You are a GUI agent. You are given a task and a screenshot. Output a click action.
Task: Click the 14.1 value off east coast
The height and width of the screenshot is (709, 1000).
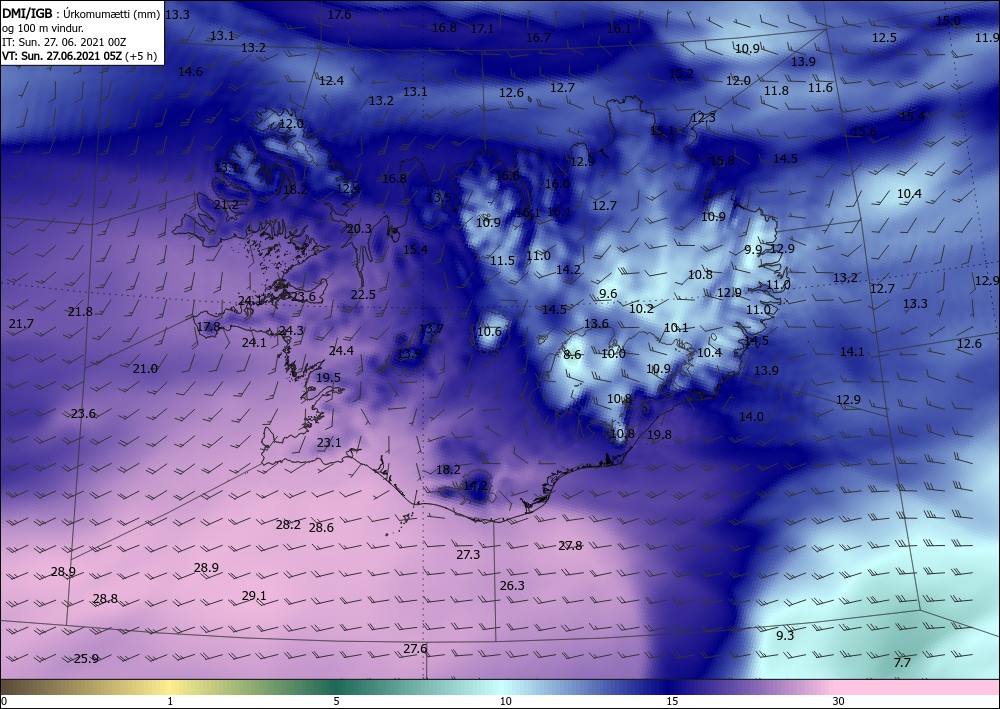852,352
